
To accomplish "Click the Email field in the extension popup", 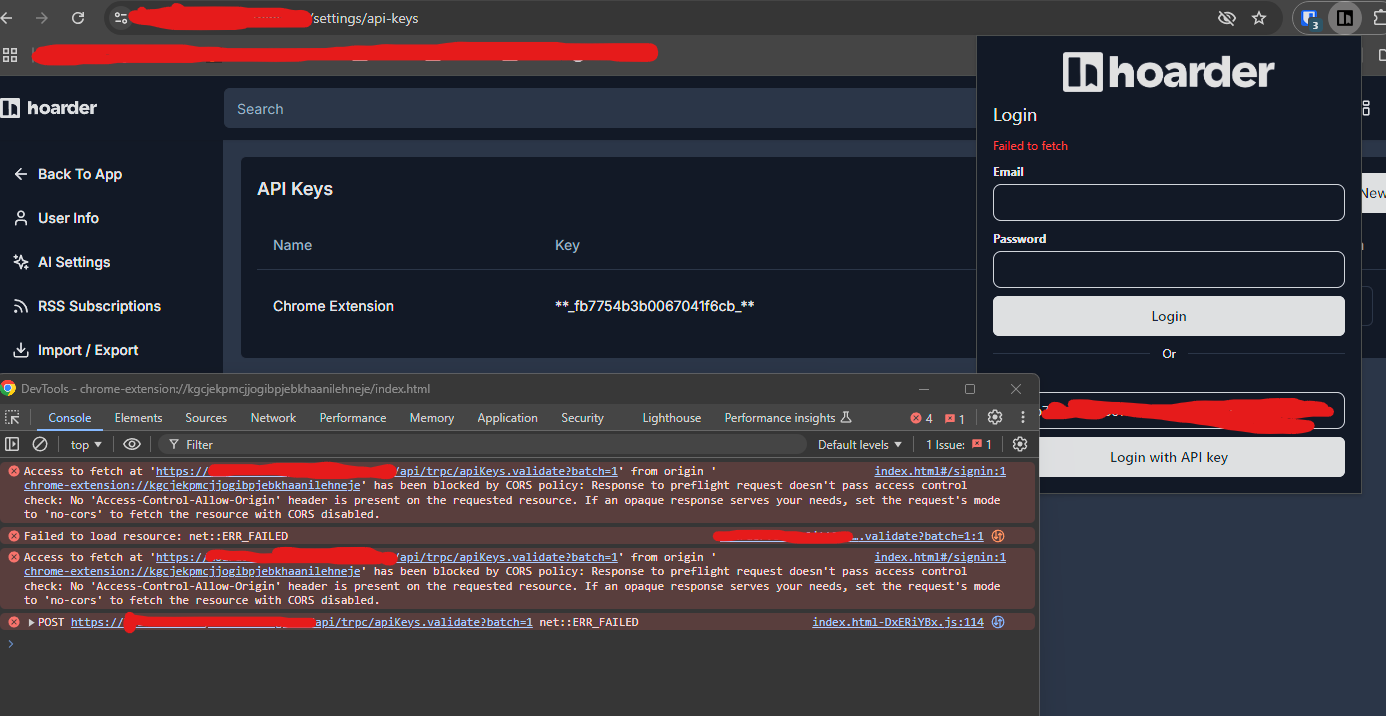I will point(1168,202).
